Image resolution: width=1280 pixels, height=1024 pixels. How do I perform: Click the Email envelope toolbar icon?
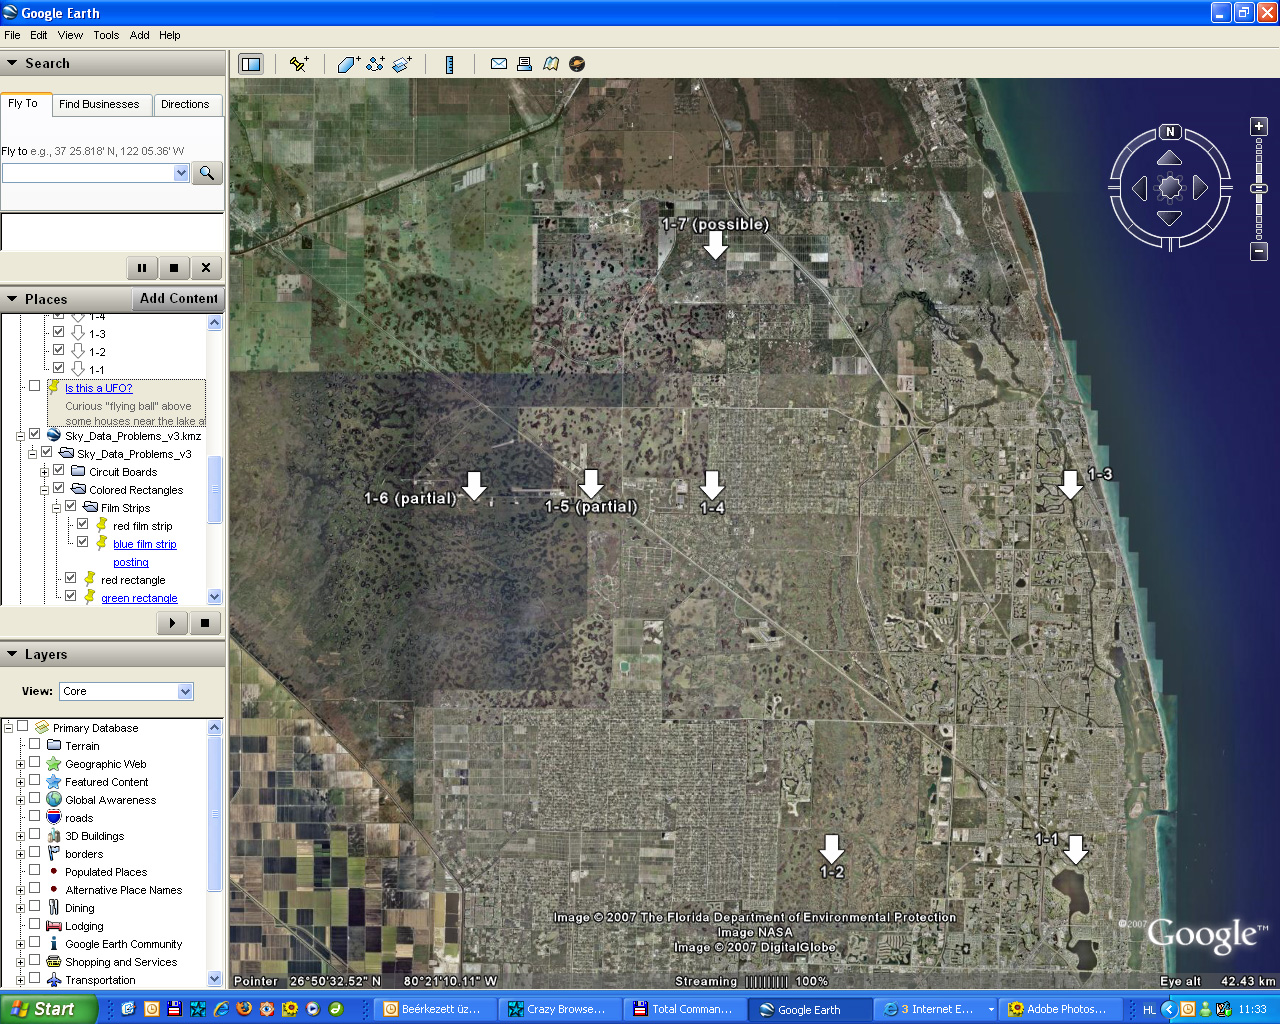pyautogui.click(x=498, y=64)
